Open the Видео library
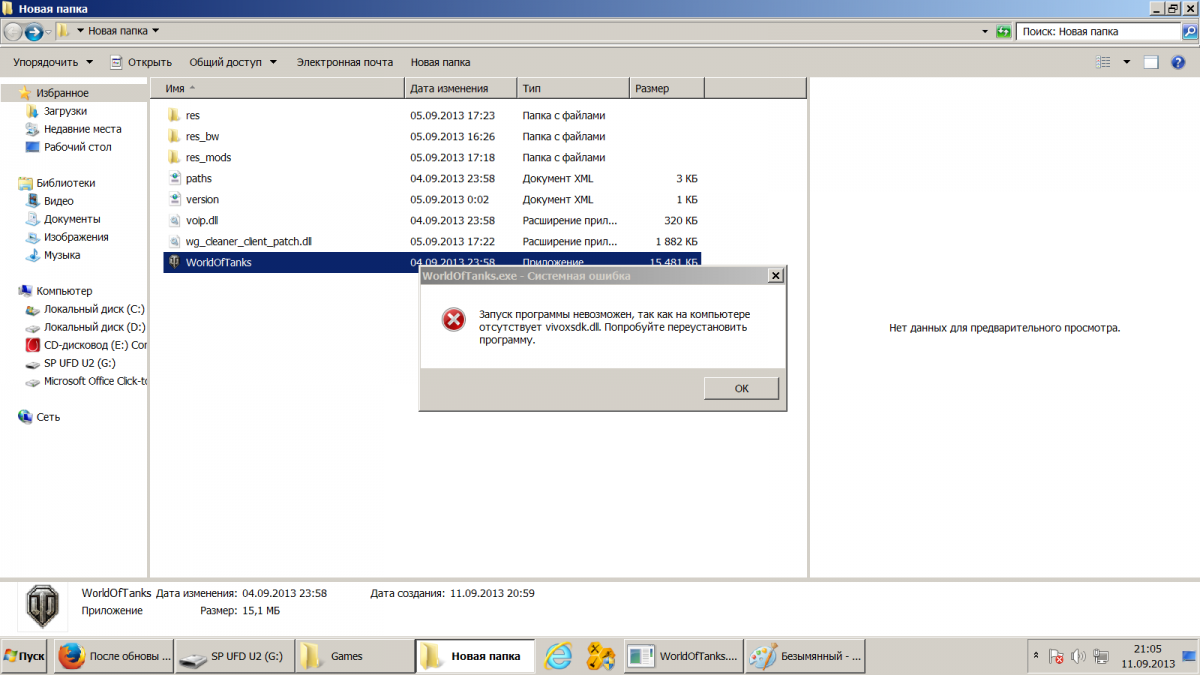 click(x=58, y=201)
